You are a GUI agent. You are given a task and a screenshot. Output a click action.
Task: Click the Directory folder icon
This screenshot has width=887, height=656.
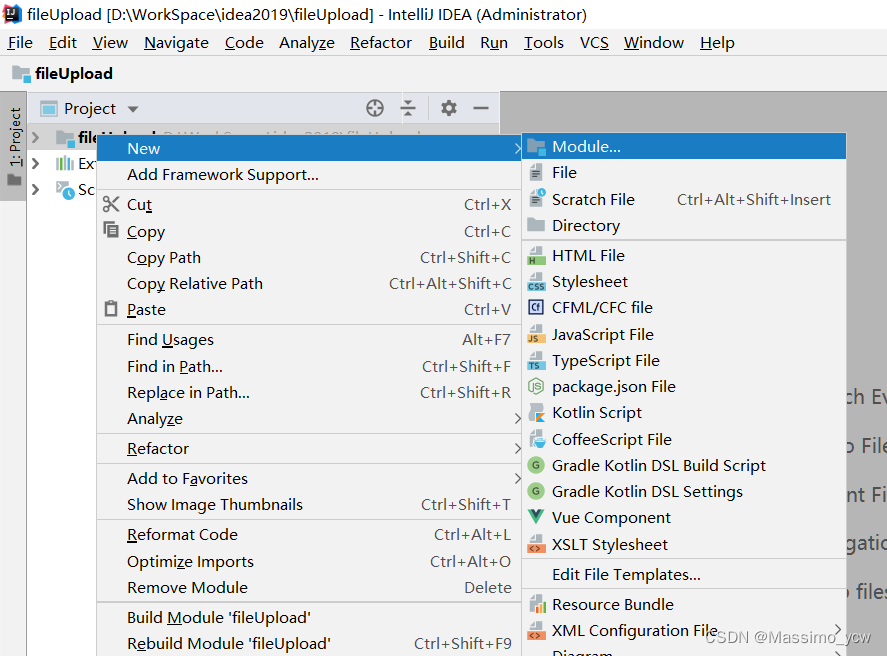(x=536, y=225)
